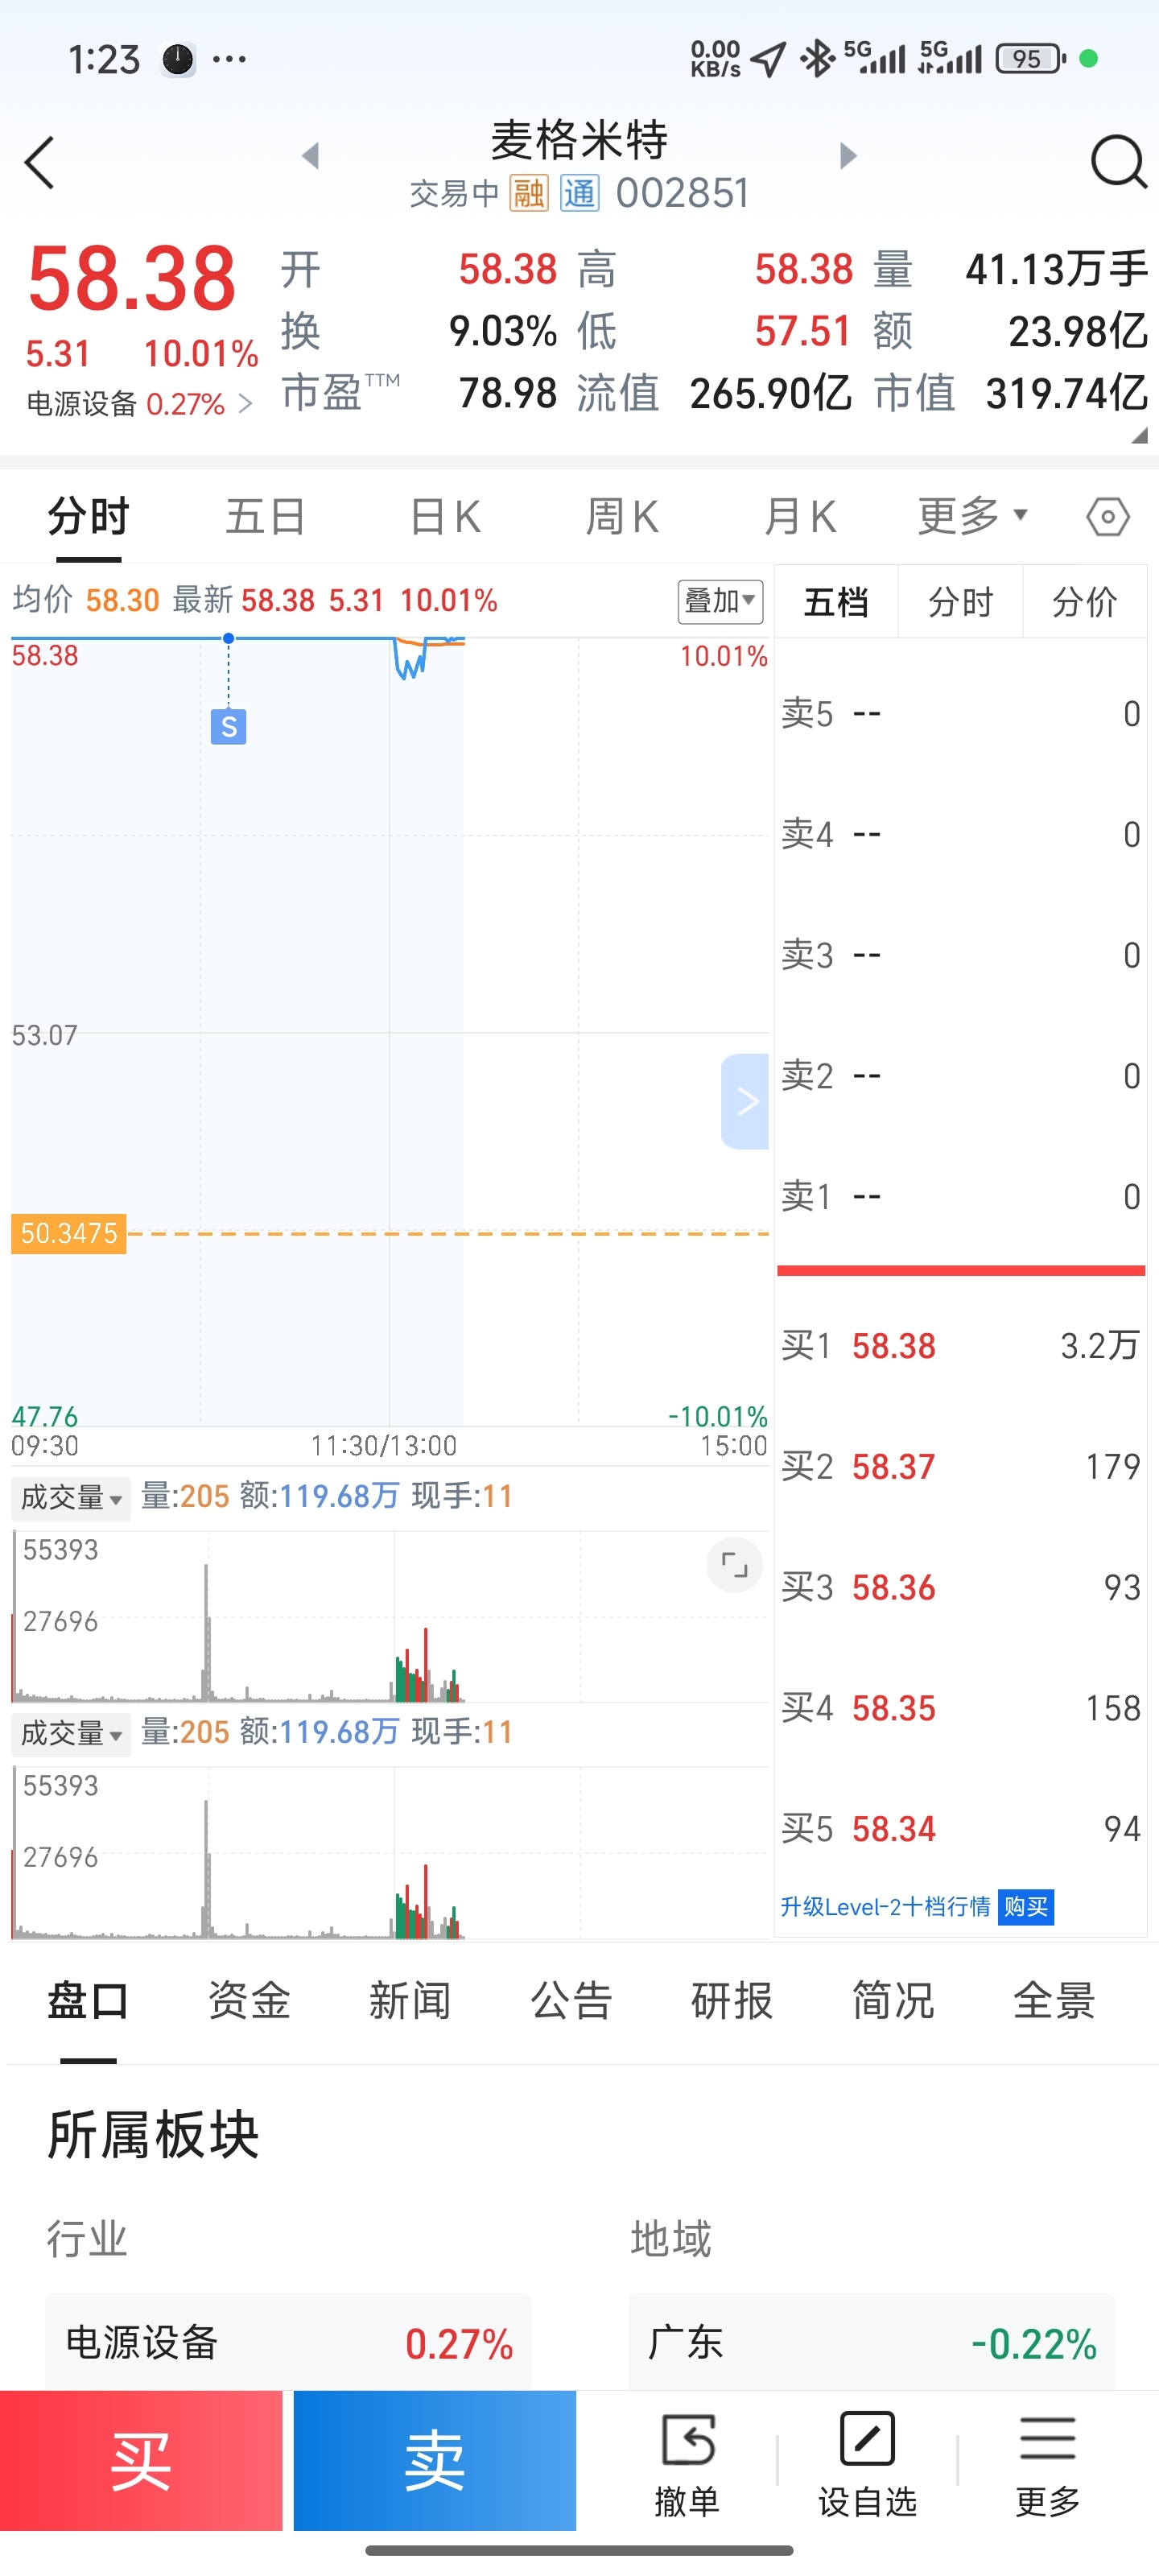This screenshot has height=2576, width=1159.
Task: Open 升级Level-2十档行情 link
Action: coord(885,1907)
